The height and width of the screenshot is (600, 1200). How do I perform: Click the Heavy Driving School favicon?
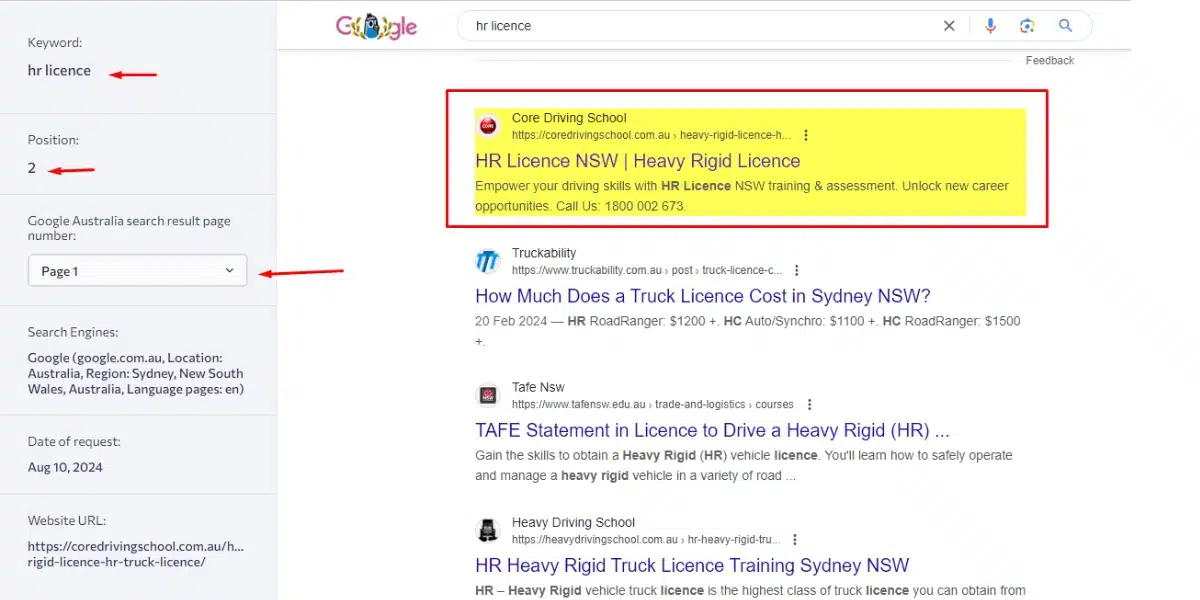(488, 530)
